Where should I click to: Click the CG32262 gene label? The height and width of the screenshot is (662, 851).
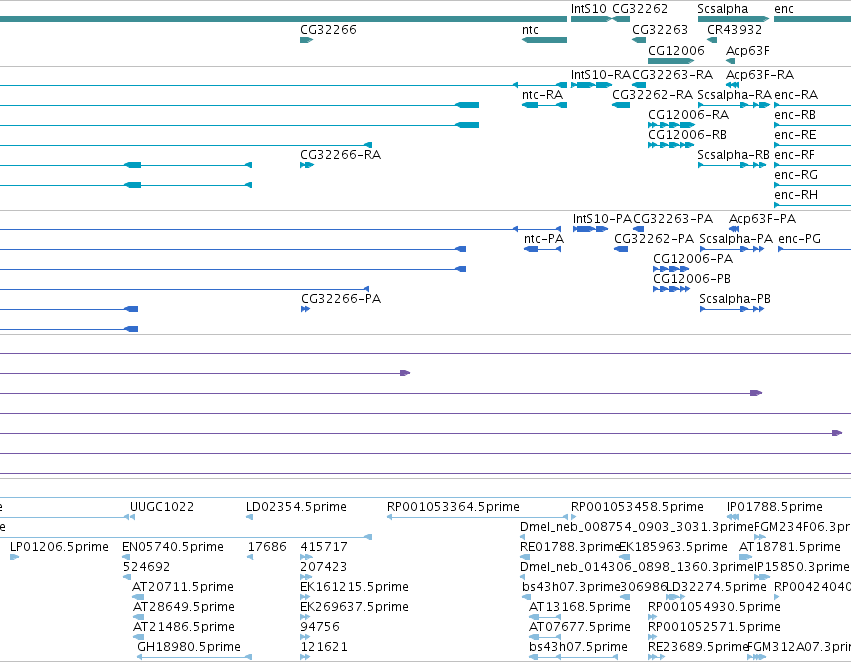click(640, 9)
